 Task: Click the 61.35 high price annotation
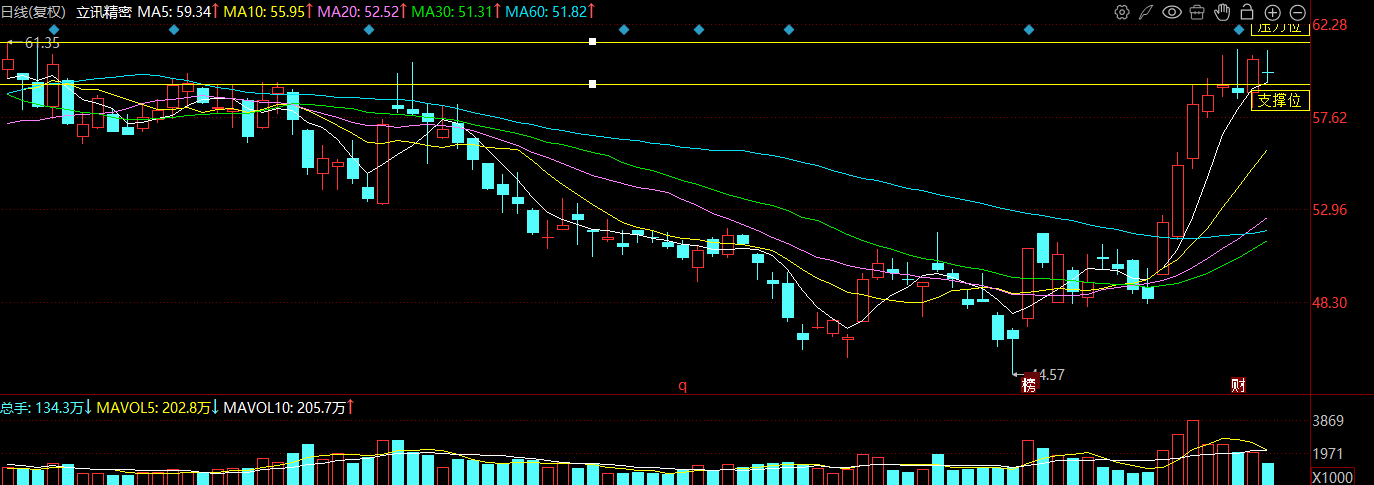click(42, 43)
